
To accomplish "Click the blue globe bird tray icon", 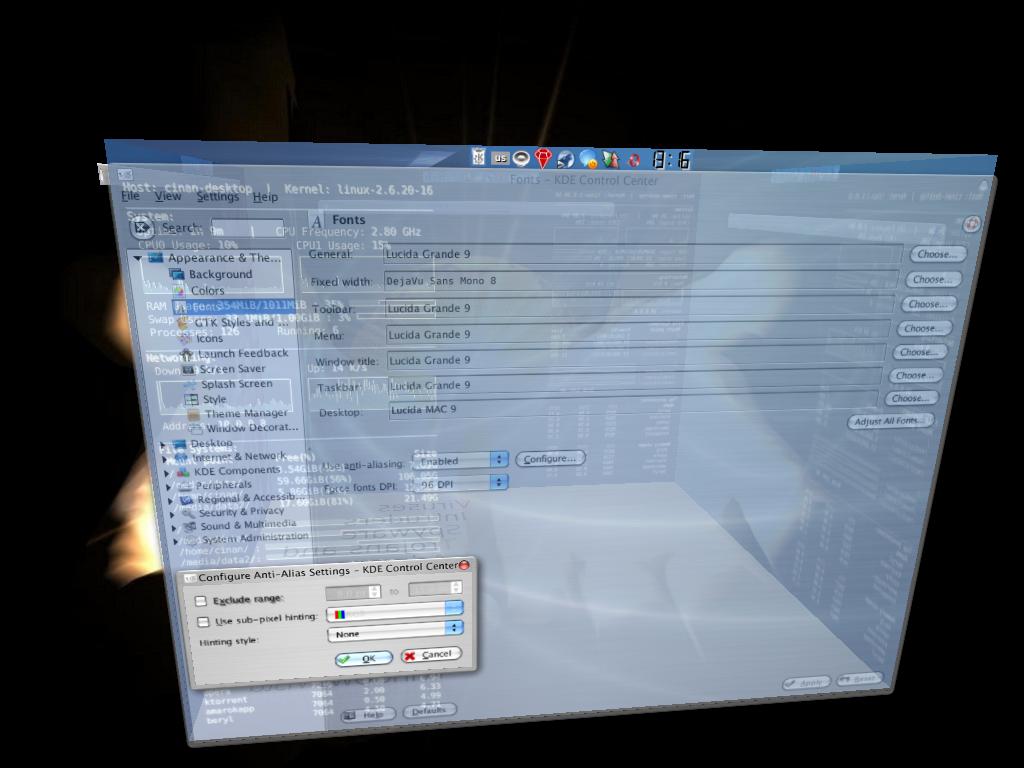I will [565, 159].
